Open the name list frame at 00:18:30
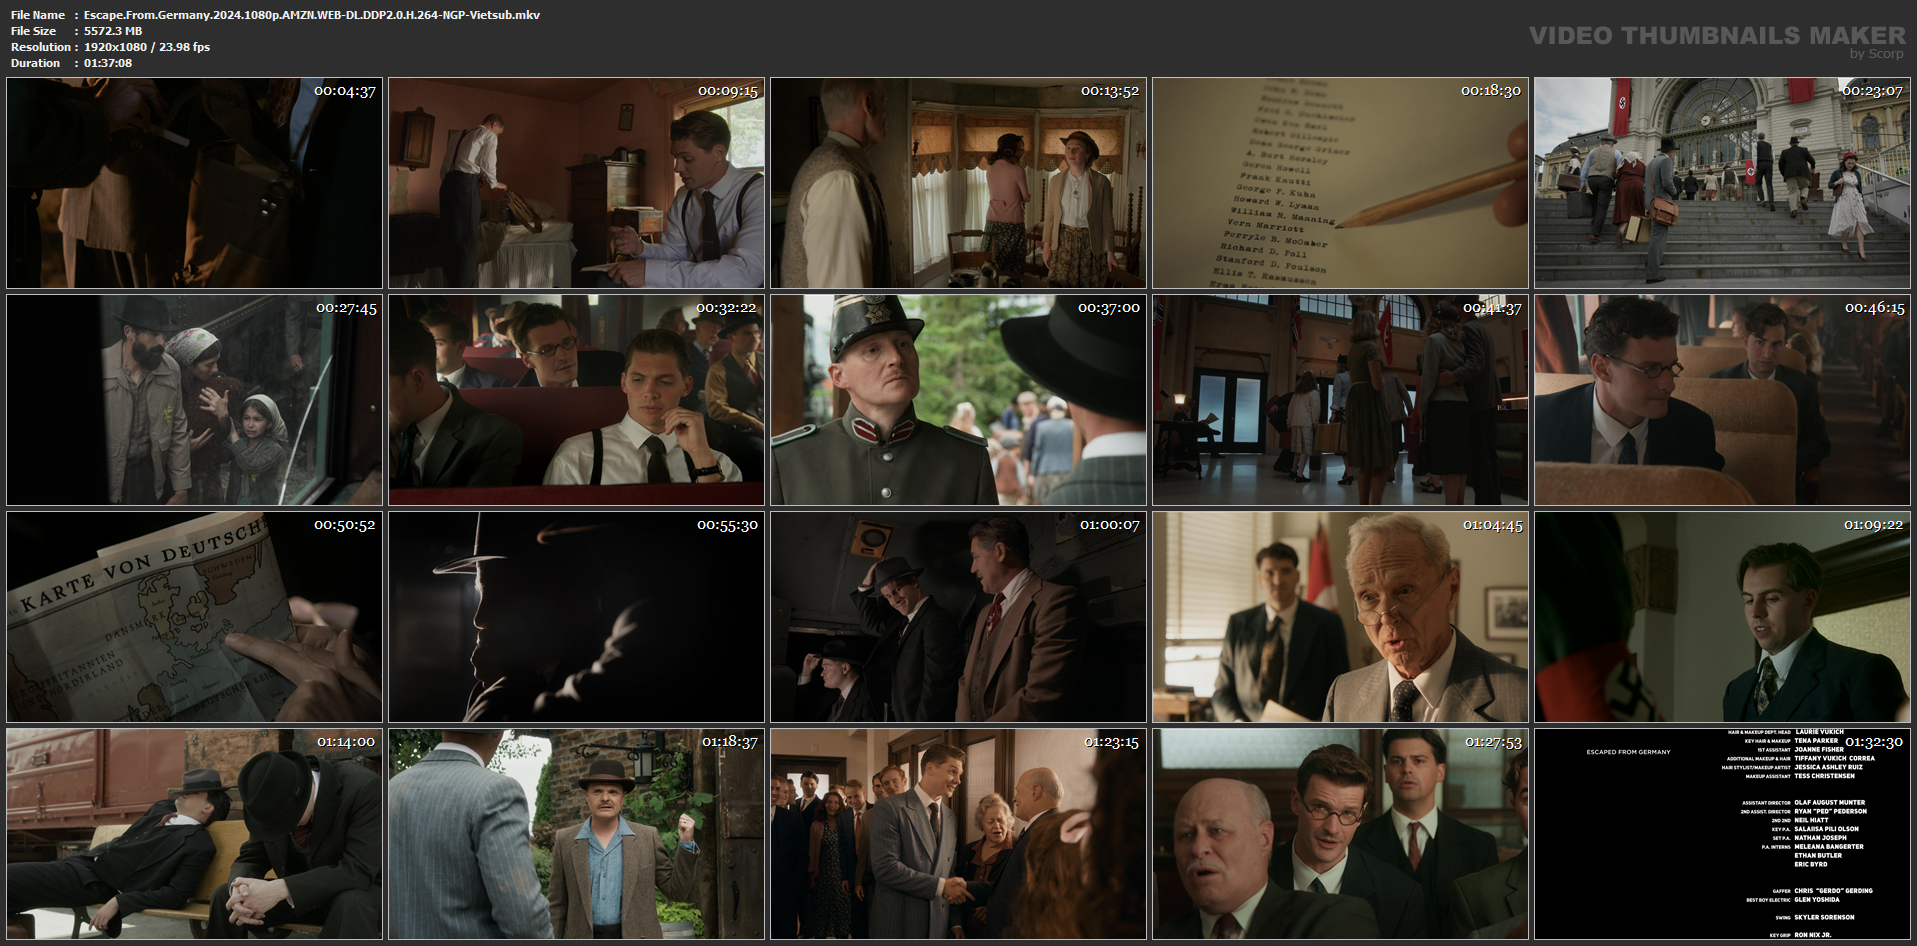This screenshot has height=946, width=1917. pos(1341,183)
